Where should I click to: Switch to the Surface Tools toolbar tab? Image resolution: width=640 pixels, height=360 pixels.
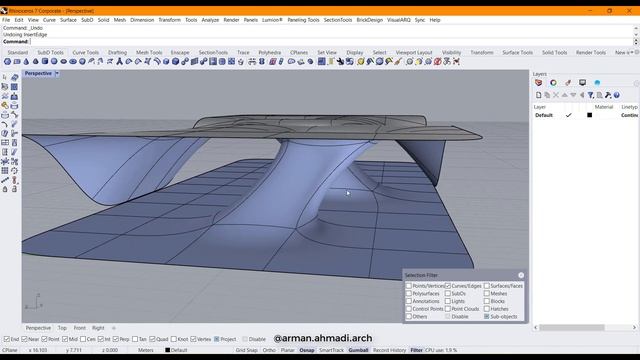[517, 53]
